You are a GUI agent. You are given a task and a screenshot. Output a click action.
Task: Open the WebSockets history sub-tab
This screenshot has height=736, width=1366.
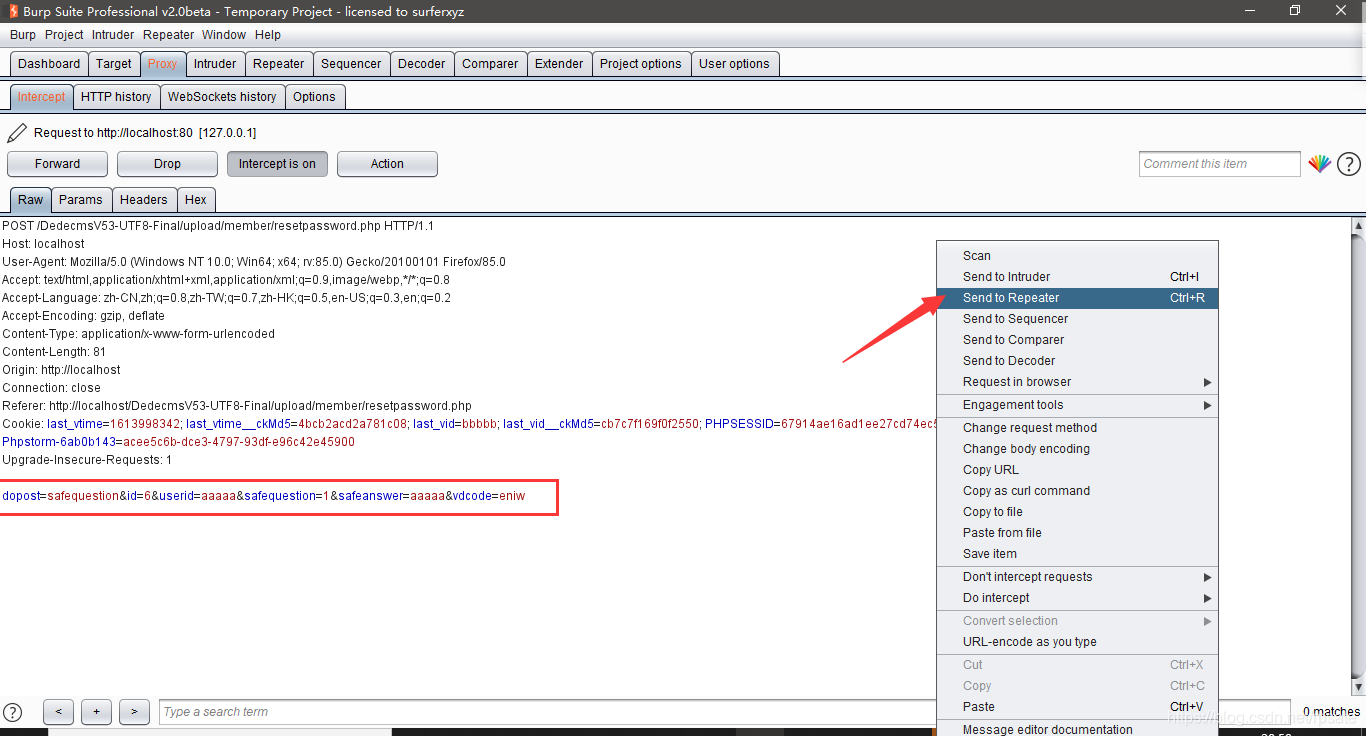222,97
